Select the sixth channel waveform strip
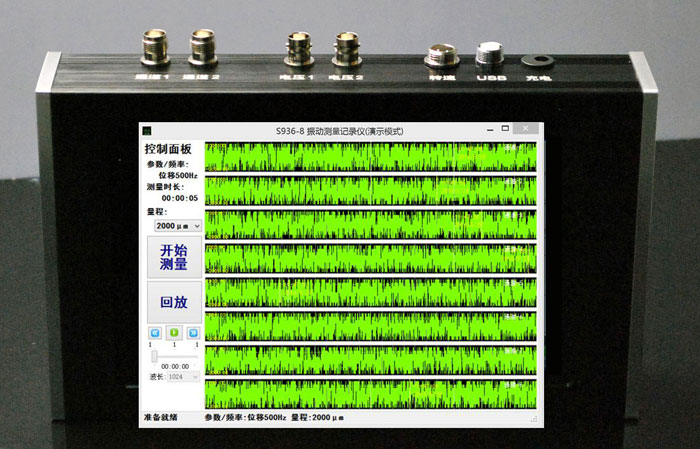The width and height of the screenshot is (700, 449). [x=370, y=325]
